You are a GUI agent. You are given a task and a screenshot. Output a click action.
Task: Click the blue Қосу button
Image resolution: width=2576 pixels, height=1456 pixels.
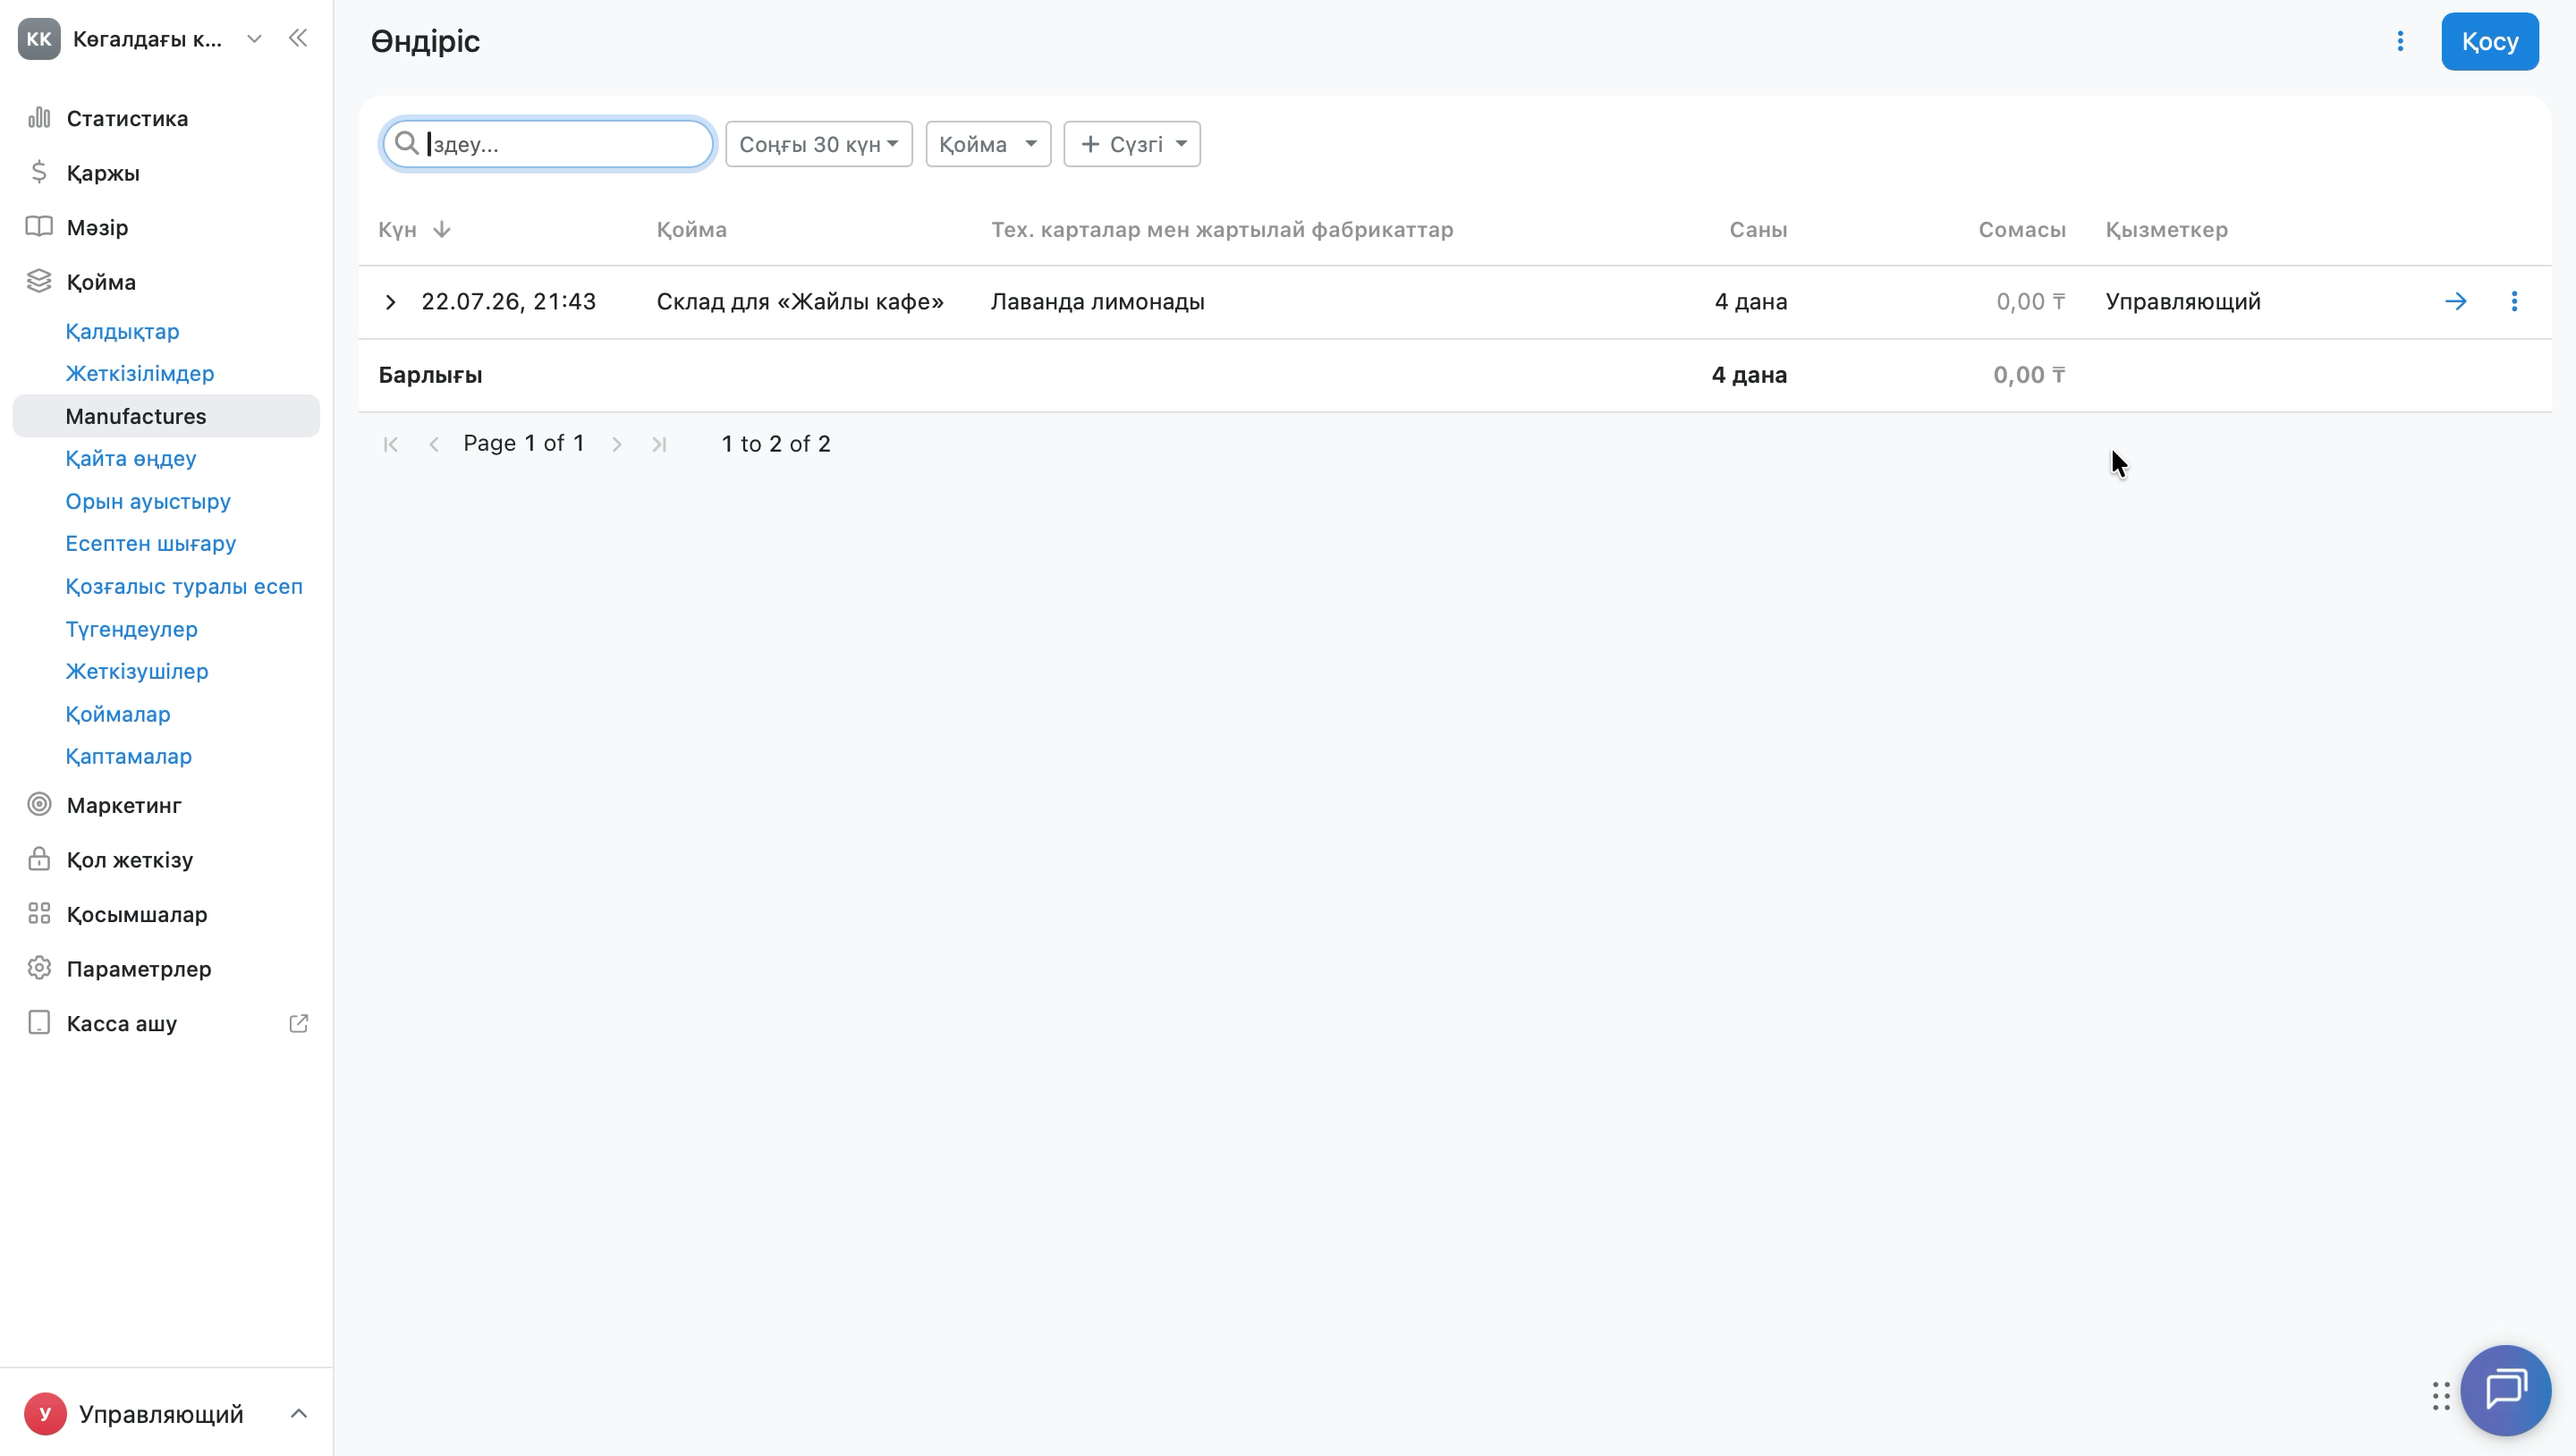pos(2489,41)
